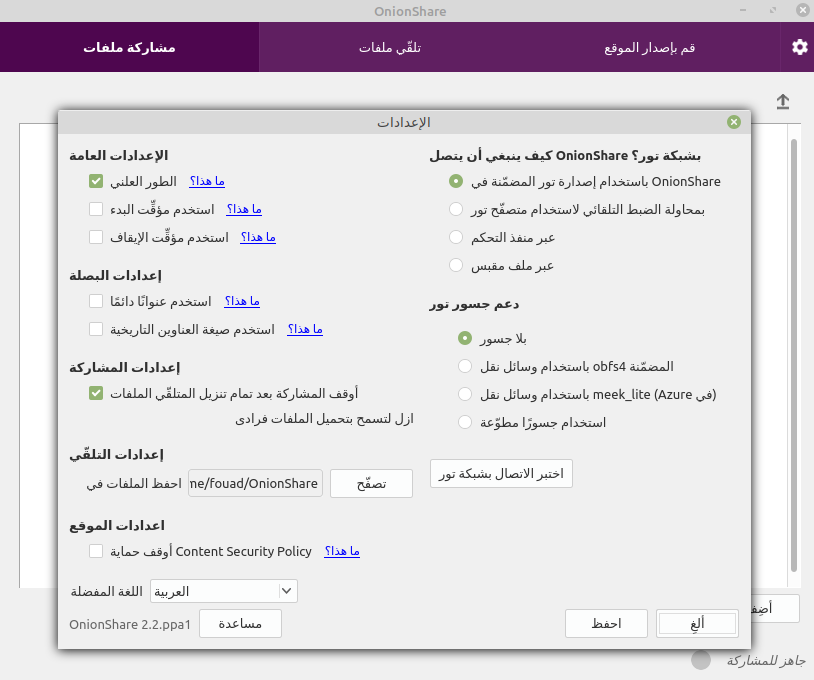Image resolution: width=814 pixels, height=680 pixels.
Task: Toggle the الطور العلني checkbox
Action: (96, 181)
